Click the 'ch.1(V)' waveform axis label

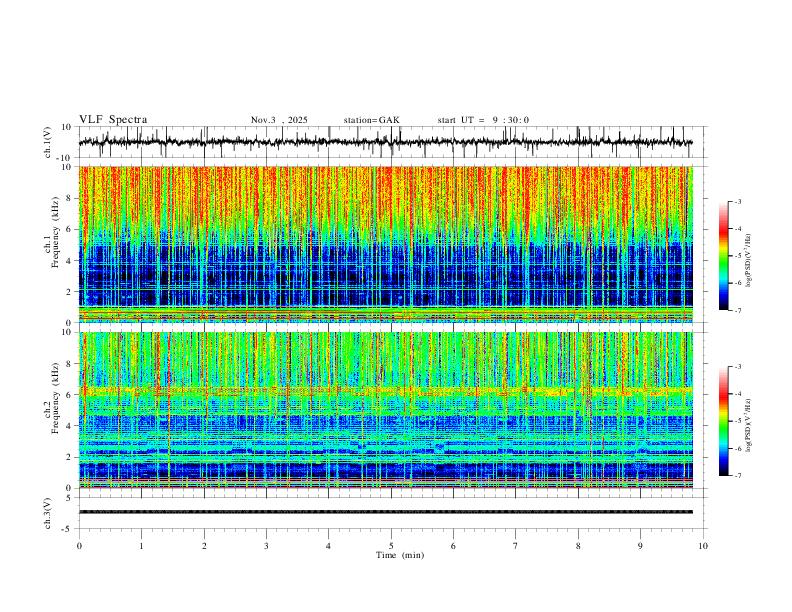tap(48, 142)
